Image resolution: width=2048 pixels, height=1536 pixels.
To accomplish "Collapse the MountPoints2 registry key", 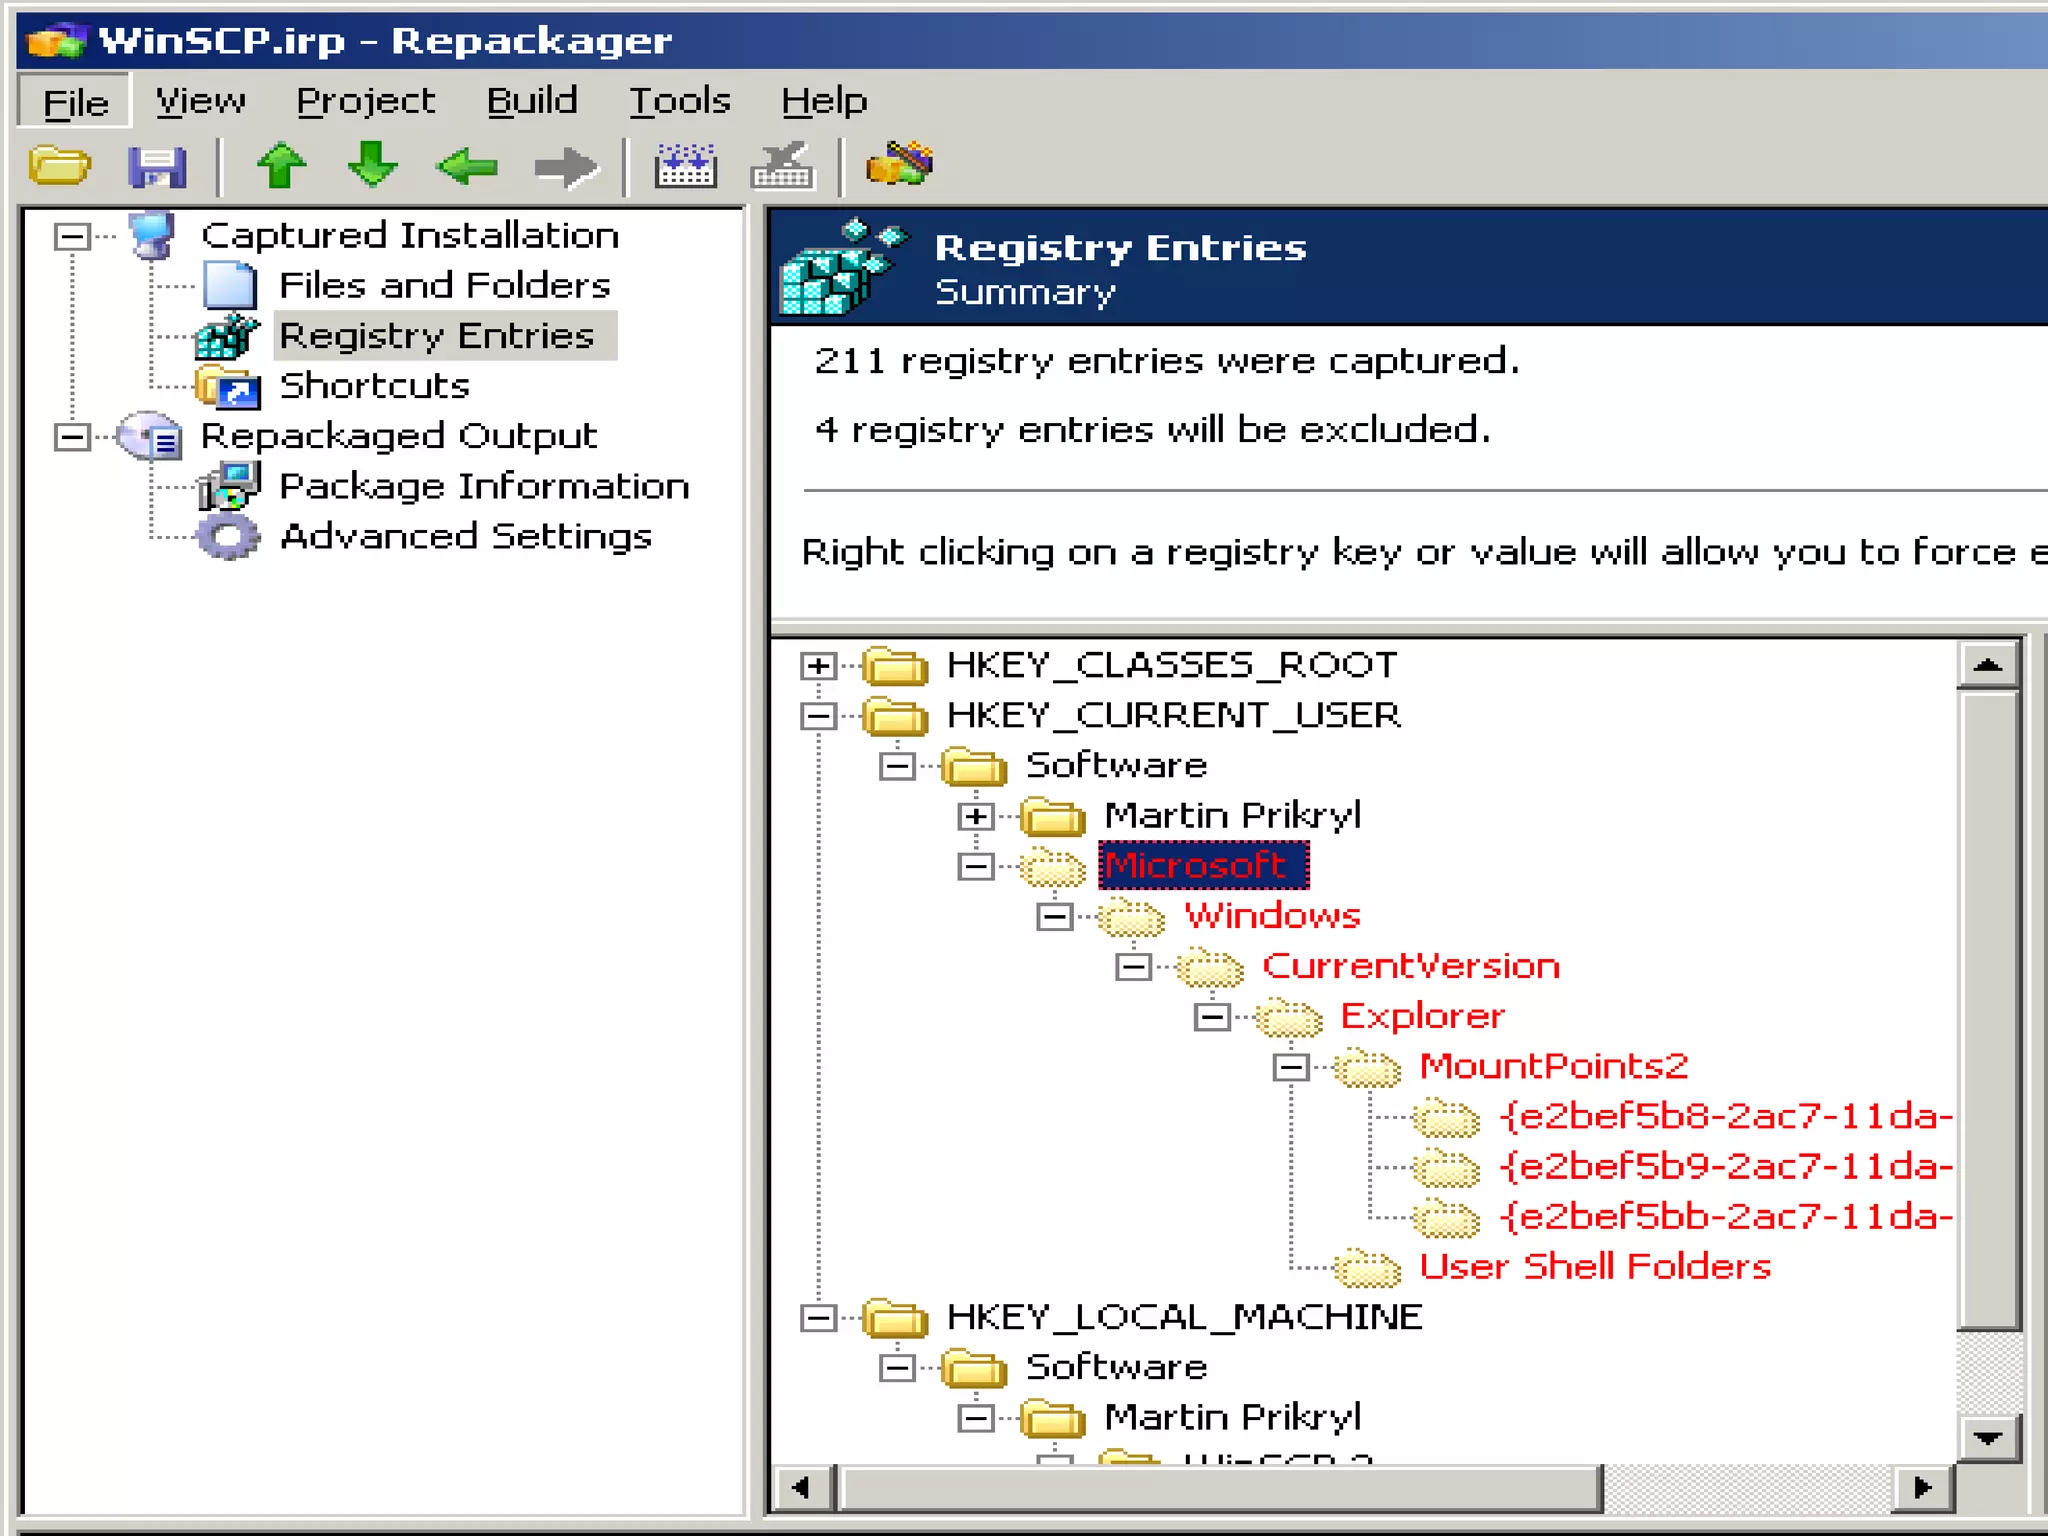I will pos(1291,1067).
